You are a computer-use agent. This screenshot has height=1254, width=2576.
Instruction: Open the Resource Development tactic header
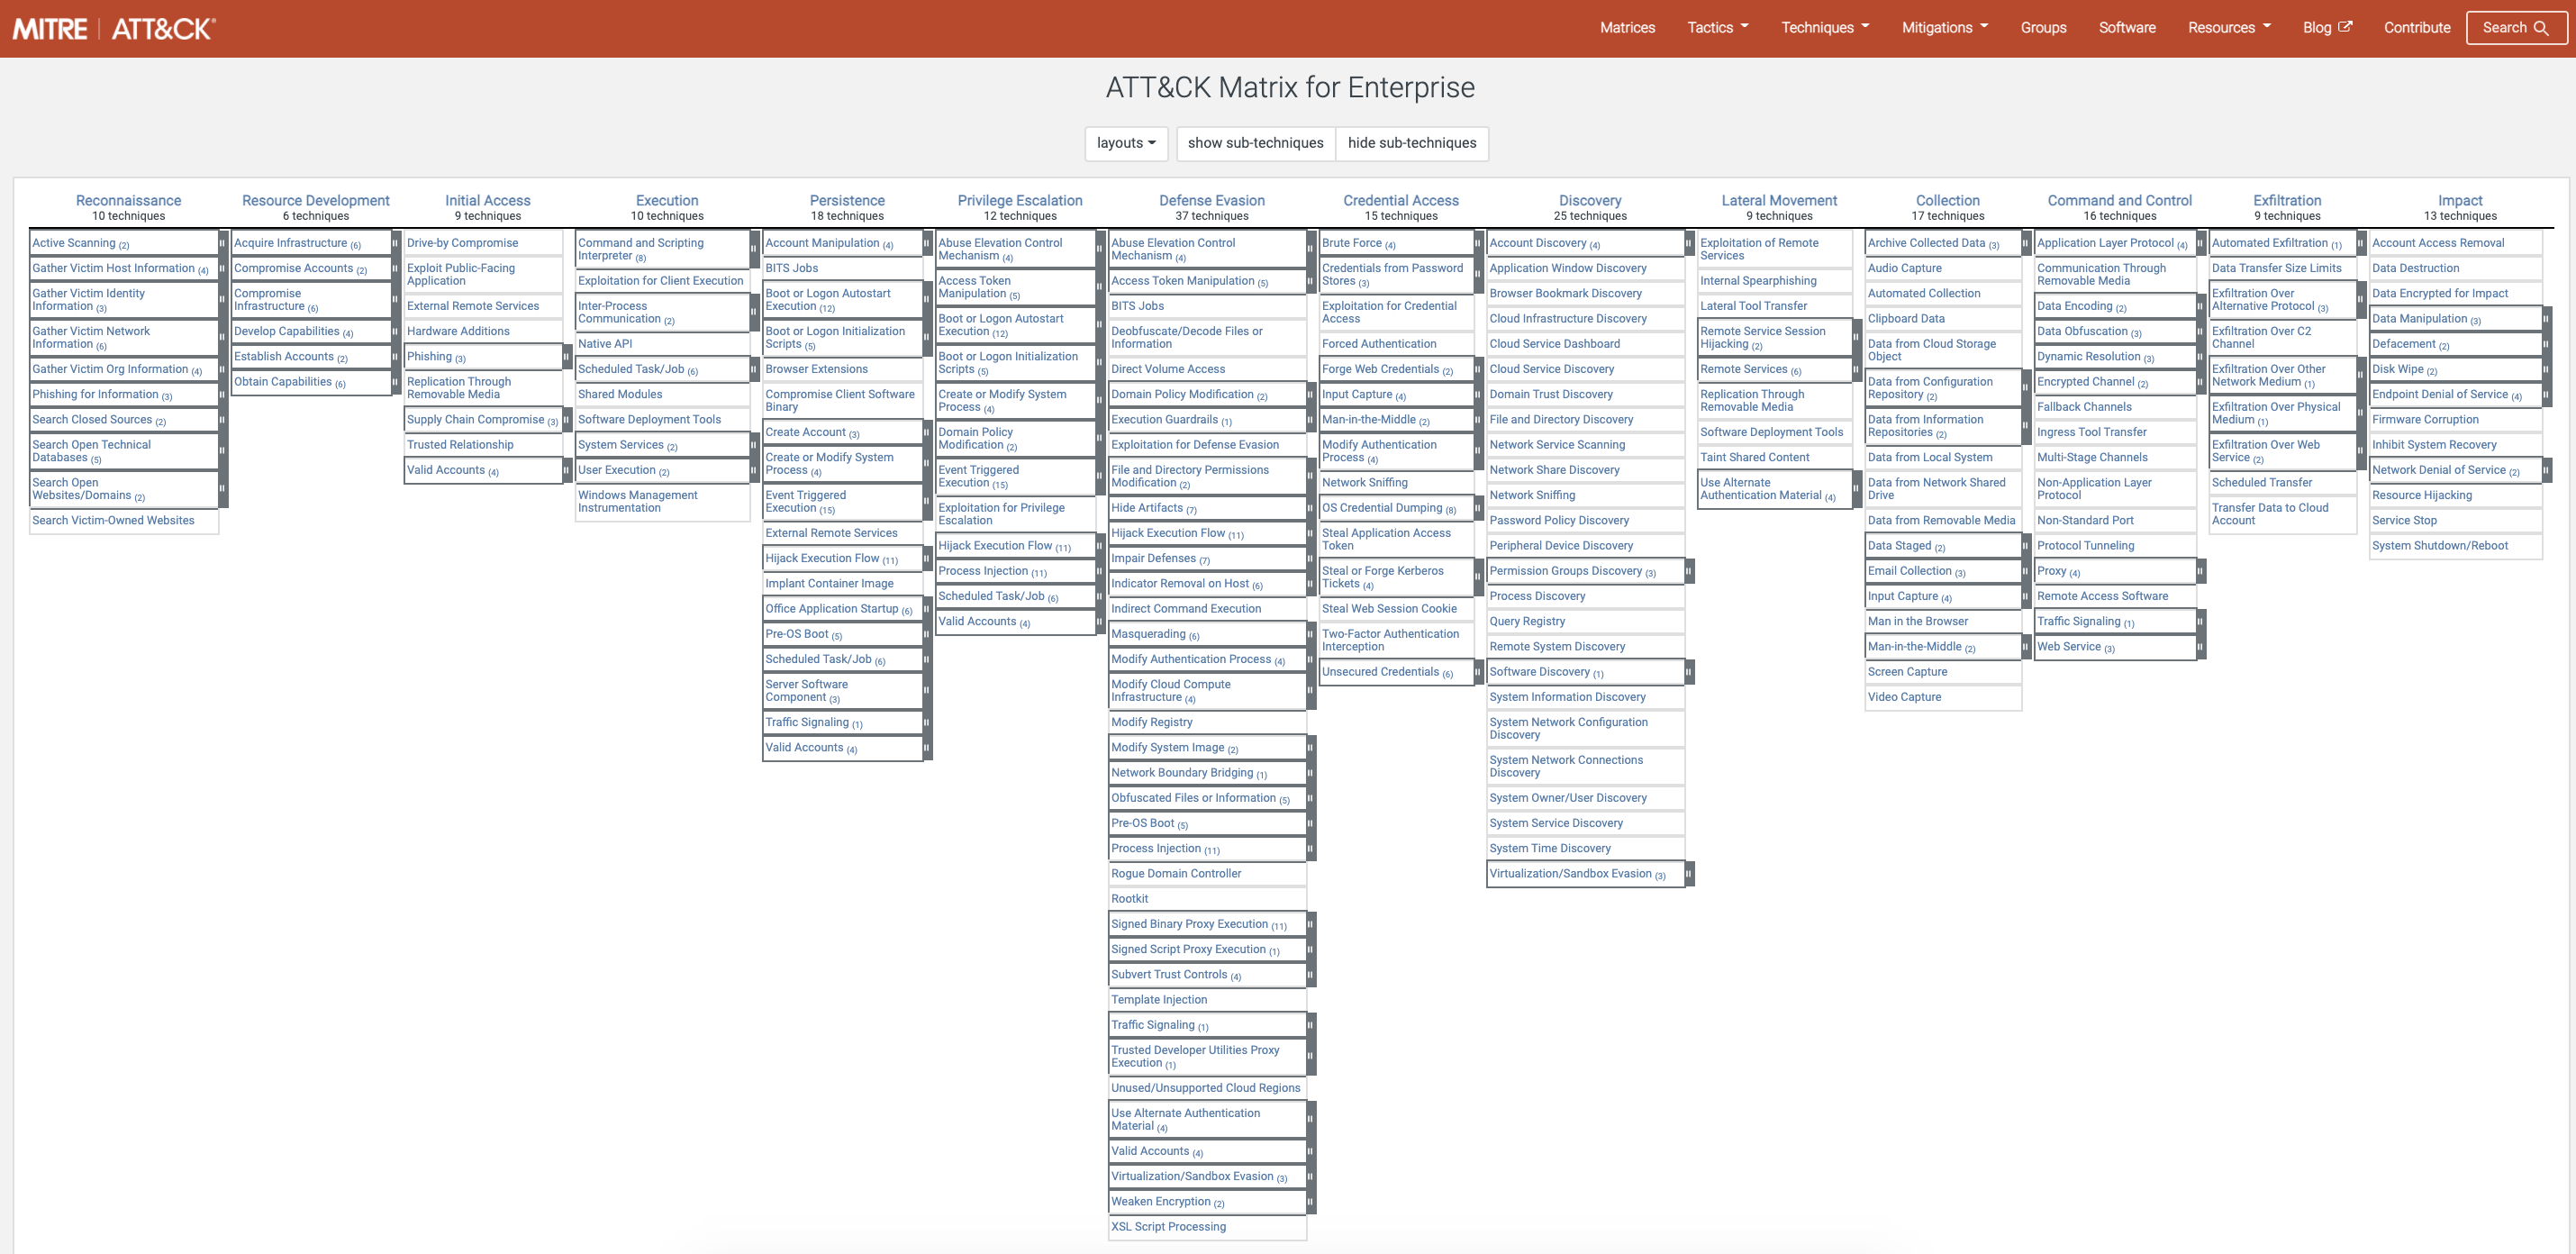click(316, 200)
